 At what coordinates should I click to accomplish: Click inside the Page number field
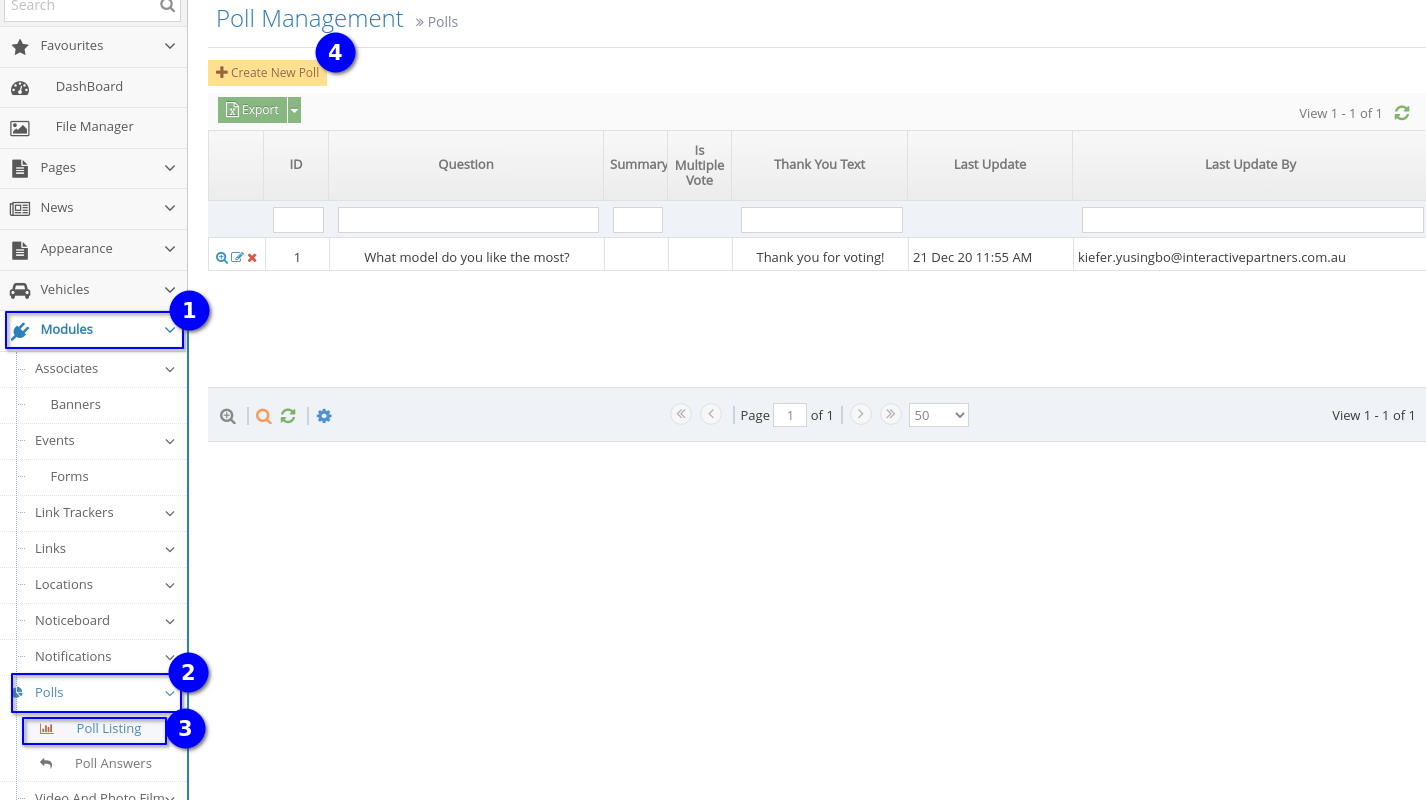point(789,414)
